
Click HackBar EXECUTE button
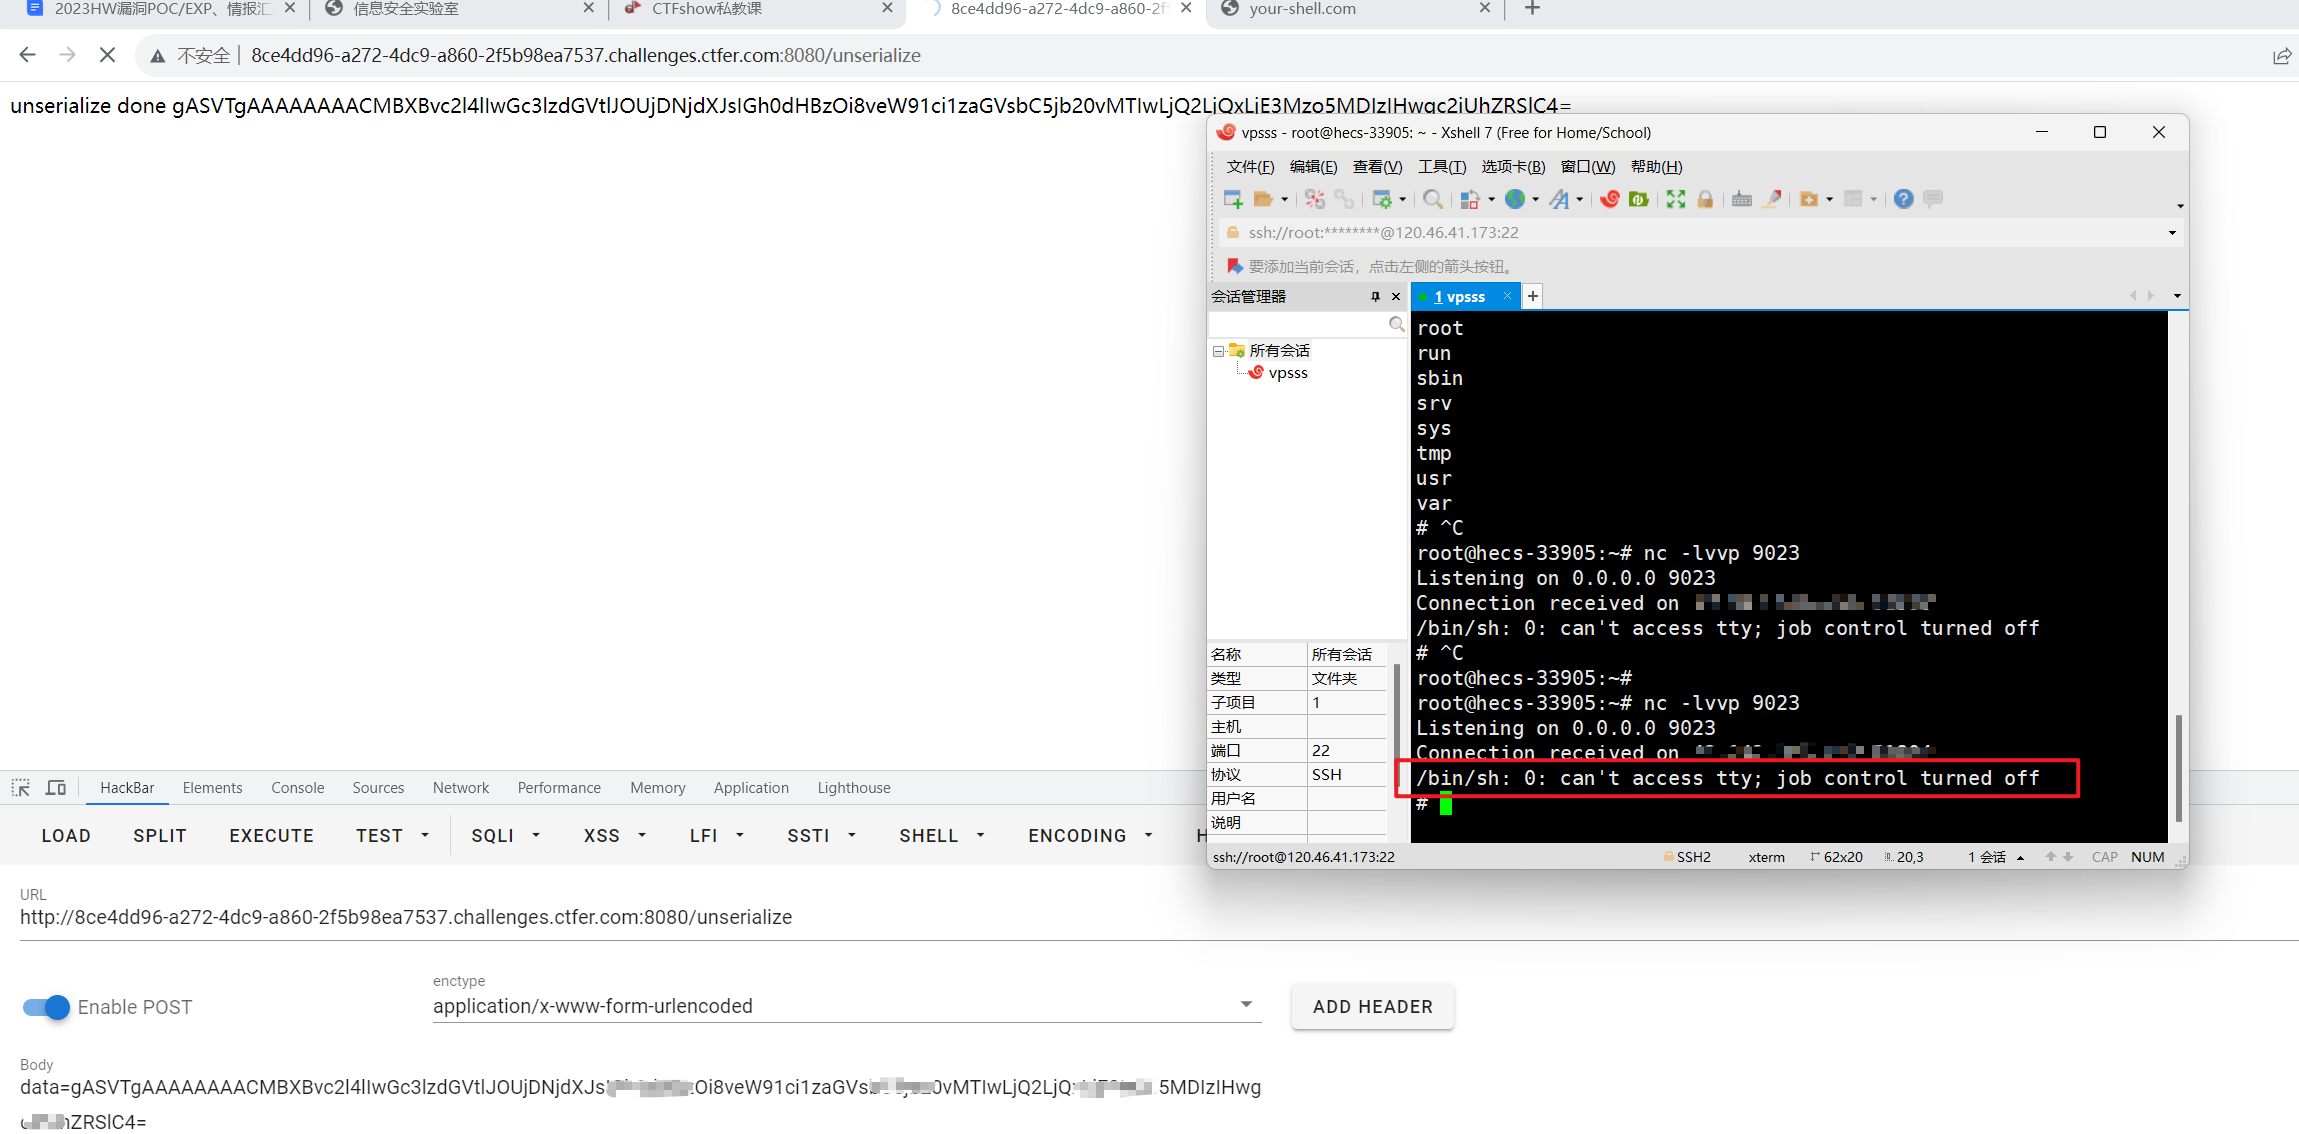pos(271,835)
